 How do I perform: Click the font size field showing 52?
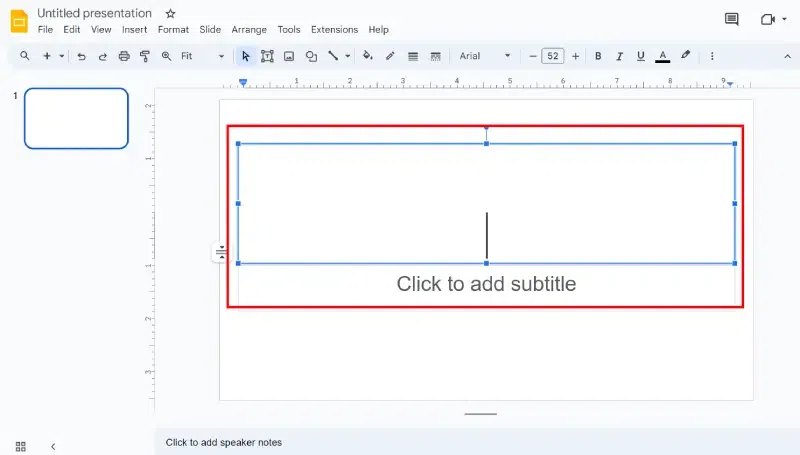click(553, 56)
